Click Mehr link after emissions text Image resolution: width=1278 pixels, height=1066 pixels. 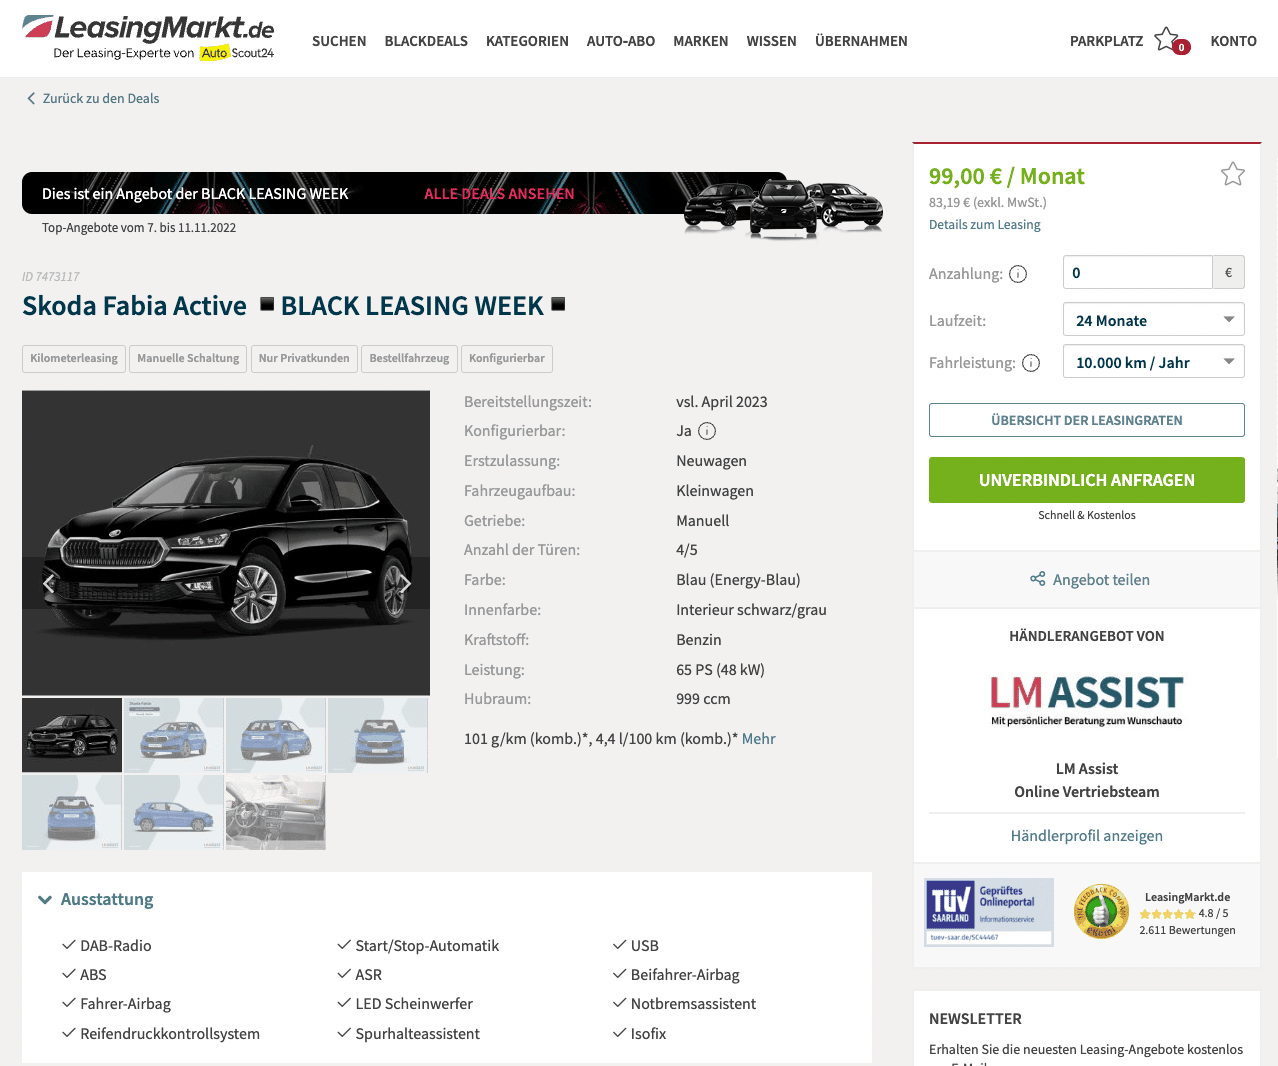tap(759, 739)
